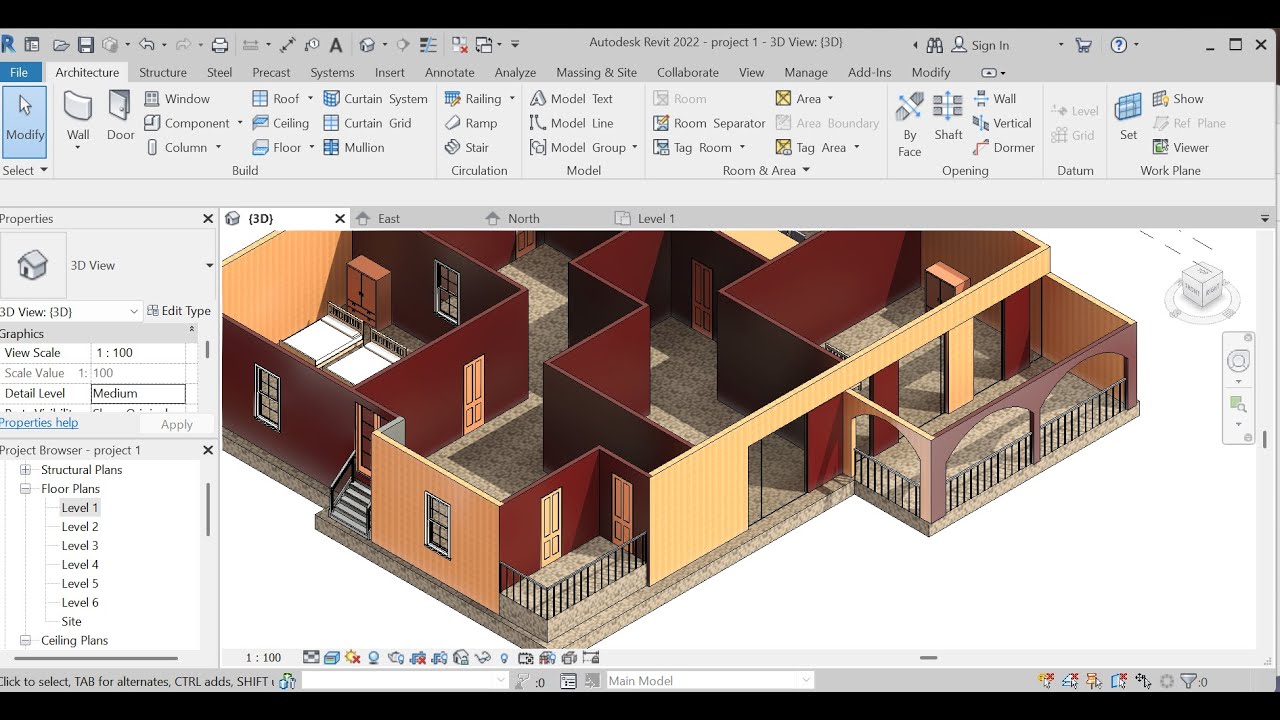Click Temporary Hide/Isolate sunglasses icon

point(482,658)
